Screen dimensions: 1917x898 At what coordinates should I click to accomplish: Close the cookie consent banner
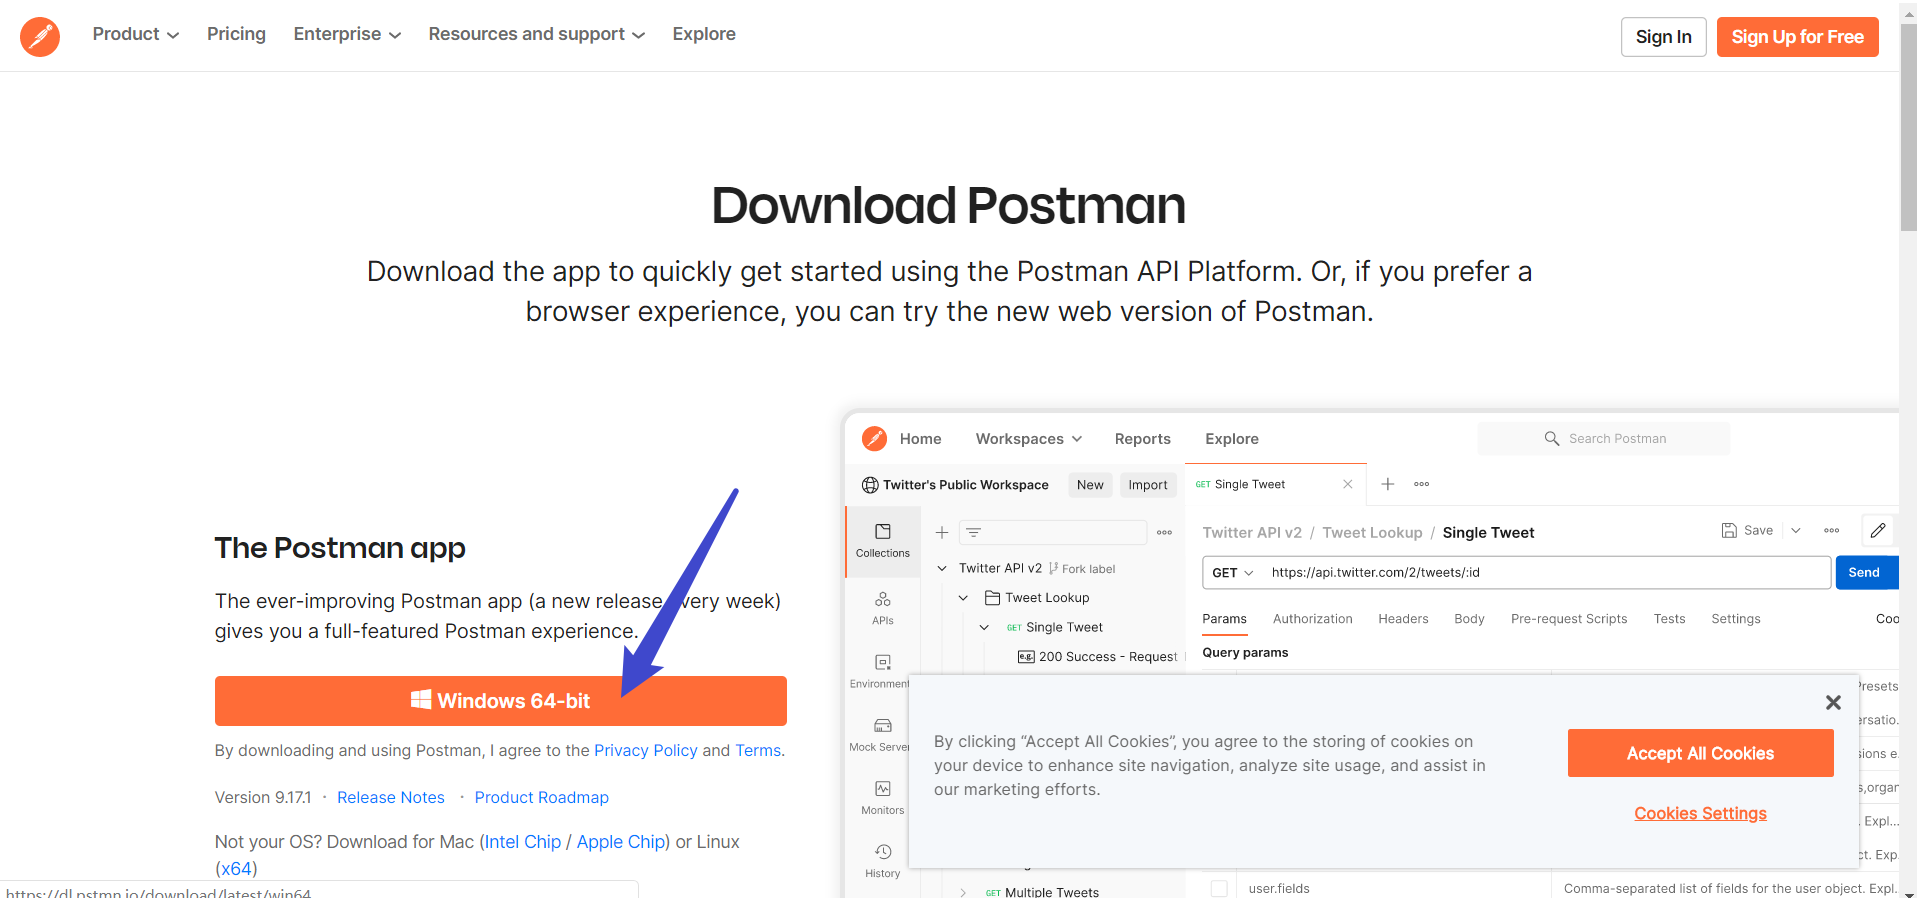pos(1833,702)
